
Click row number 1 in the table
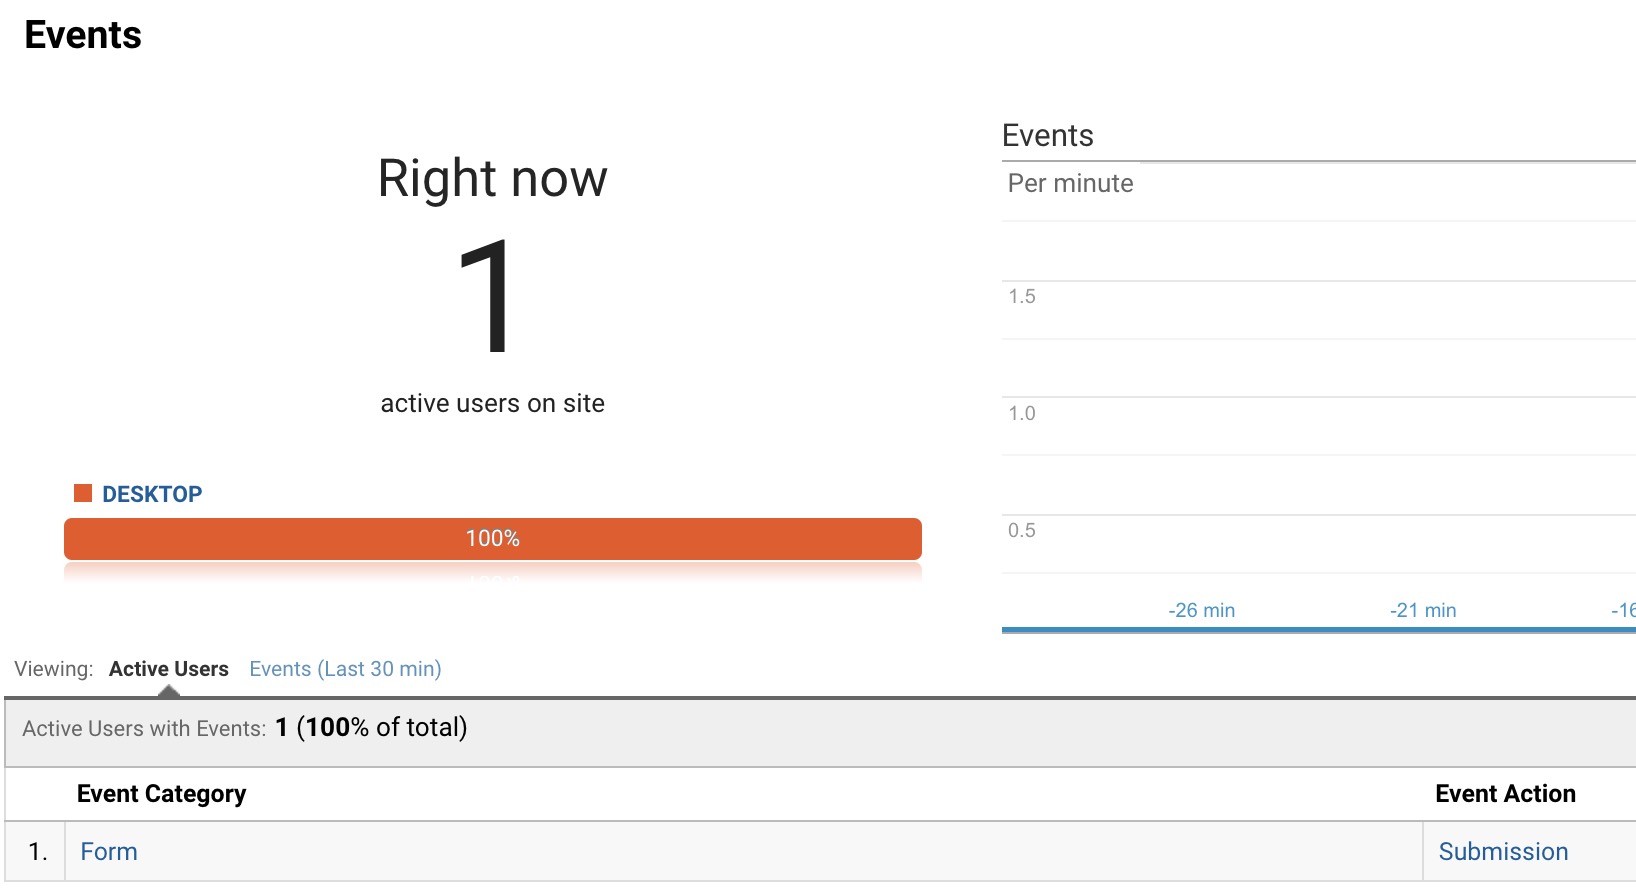point(38,852)
